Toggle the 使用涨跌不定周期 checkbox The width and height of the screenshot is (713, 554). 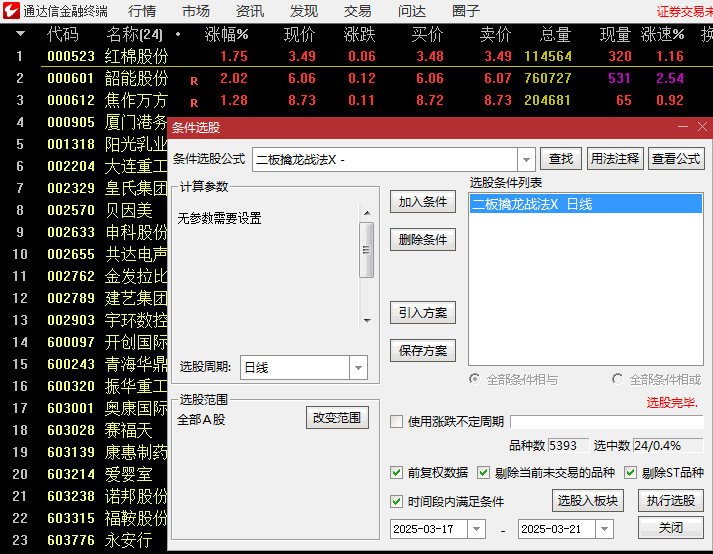[397, 421]
